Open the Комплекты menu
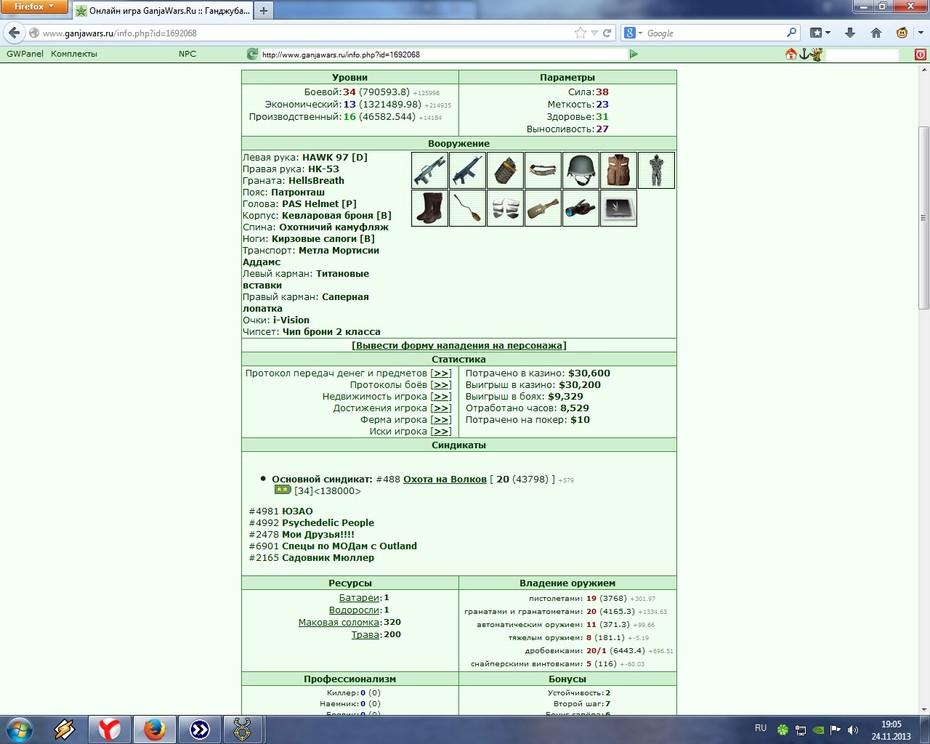This screenshot has width=930, height=744. point(74,54)
